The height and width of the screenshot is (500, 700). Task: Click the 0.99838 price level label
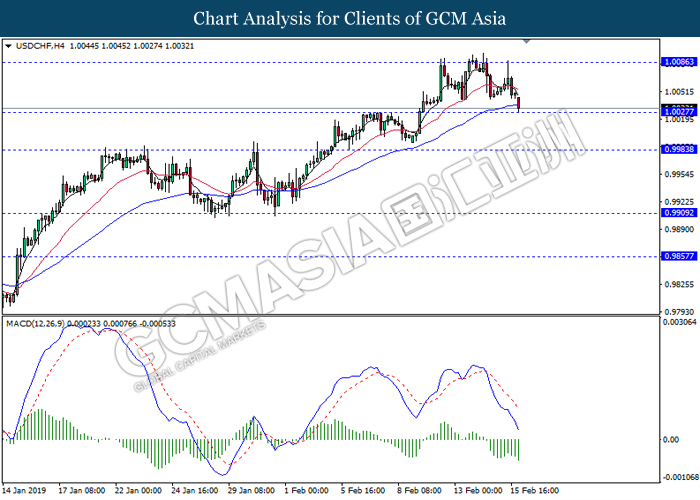tap(679, 149)
